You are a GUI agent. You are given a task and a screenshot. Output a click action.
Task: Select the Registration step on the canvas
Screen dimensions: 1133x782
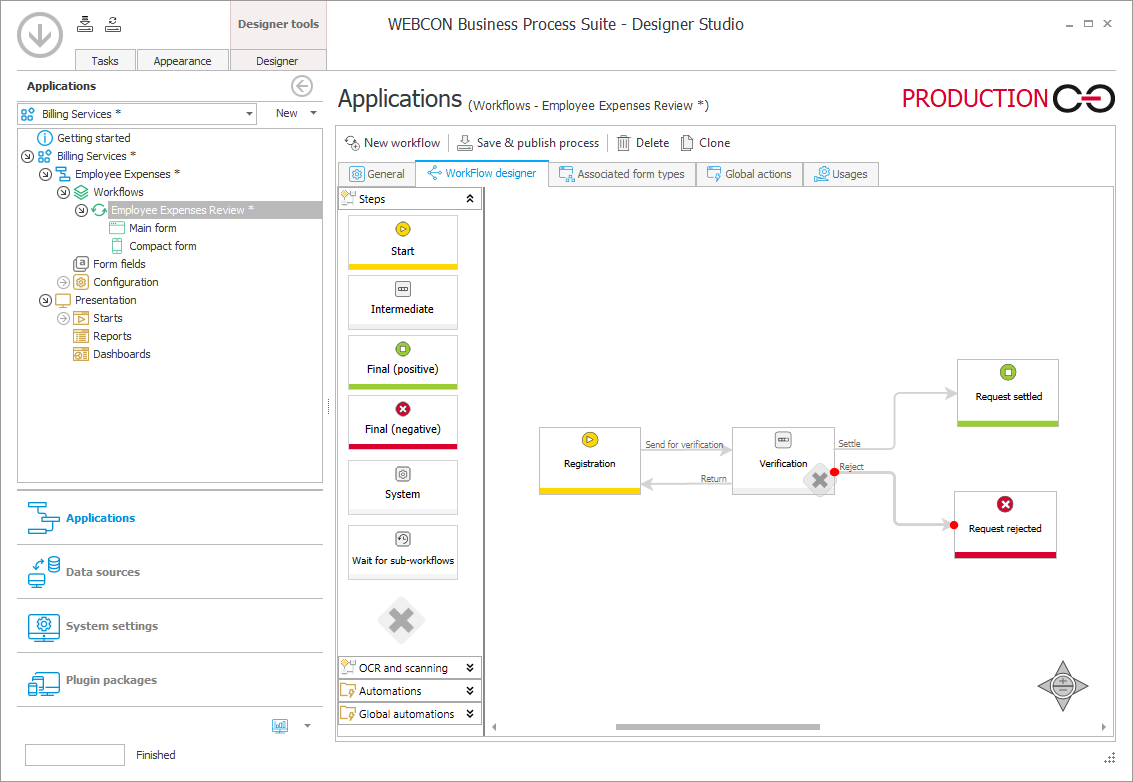(590, 460)
